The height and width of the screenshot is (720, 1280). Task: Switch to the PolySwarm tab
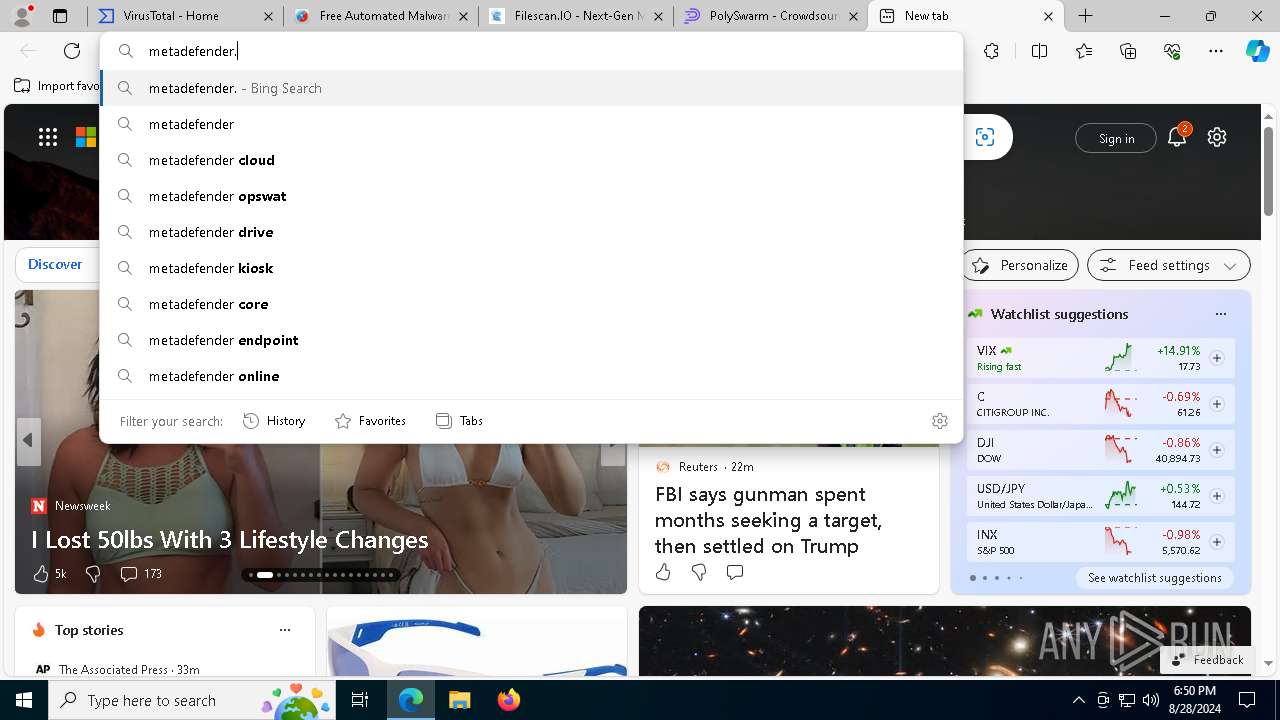(770, 16)
